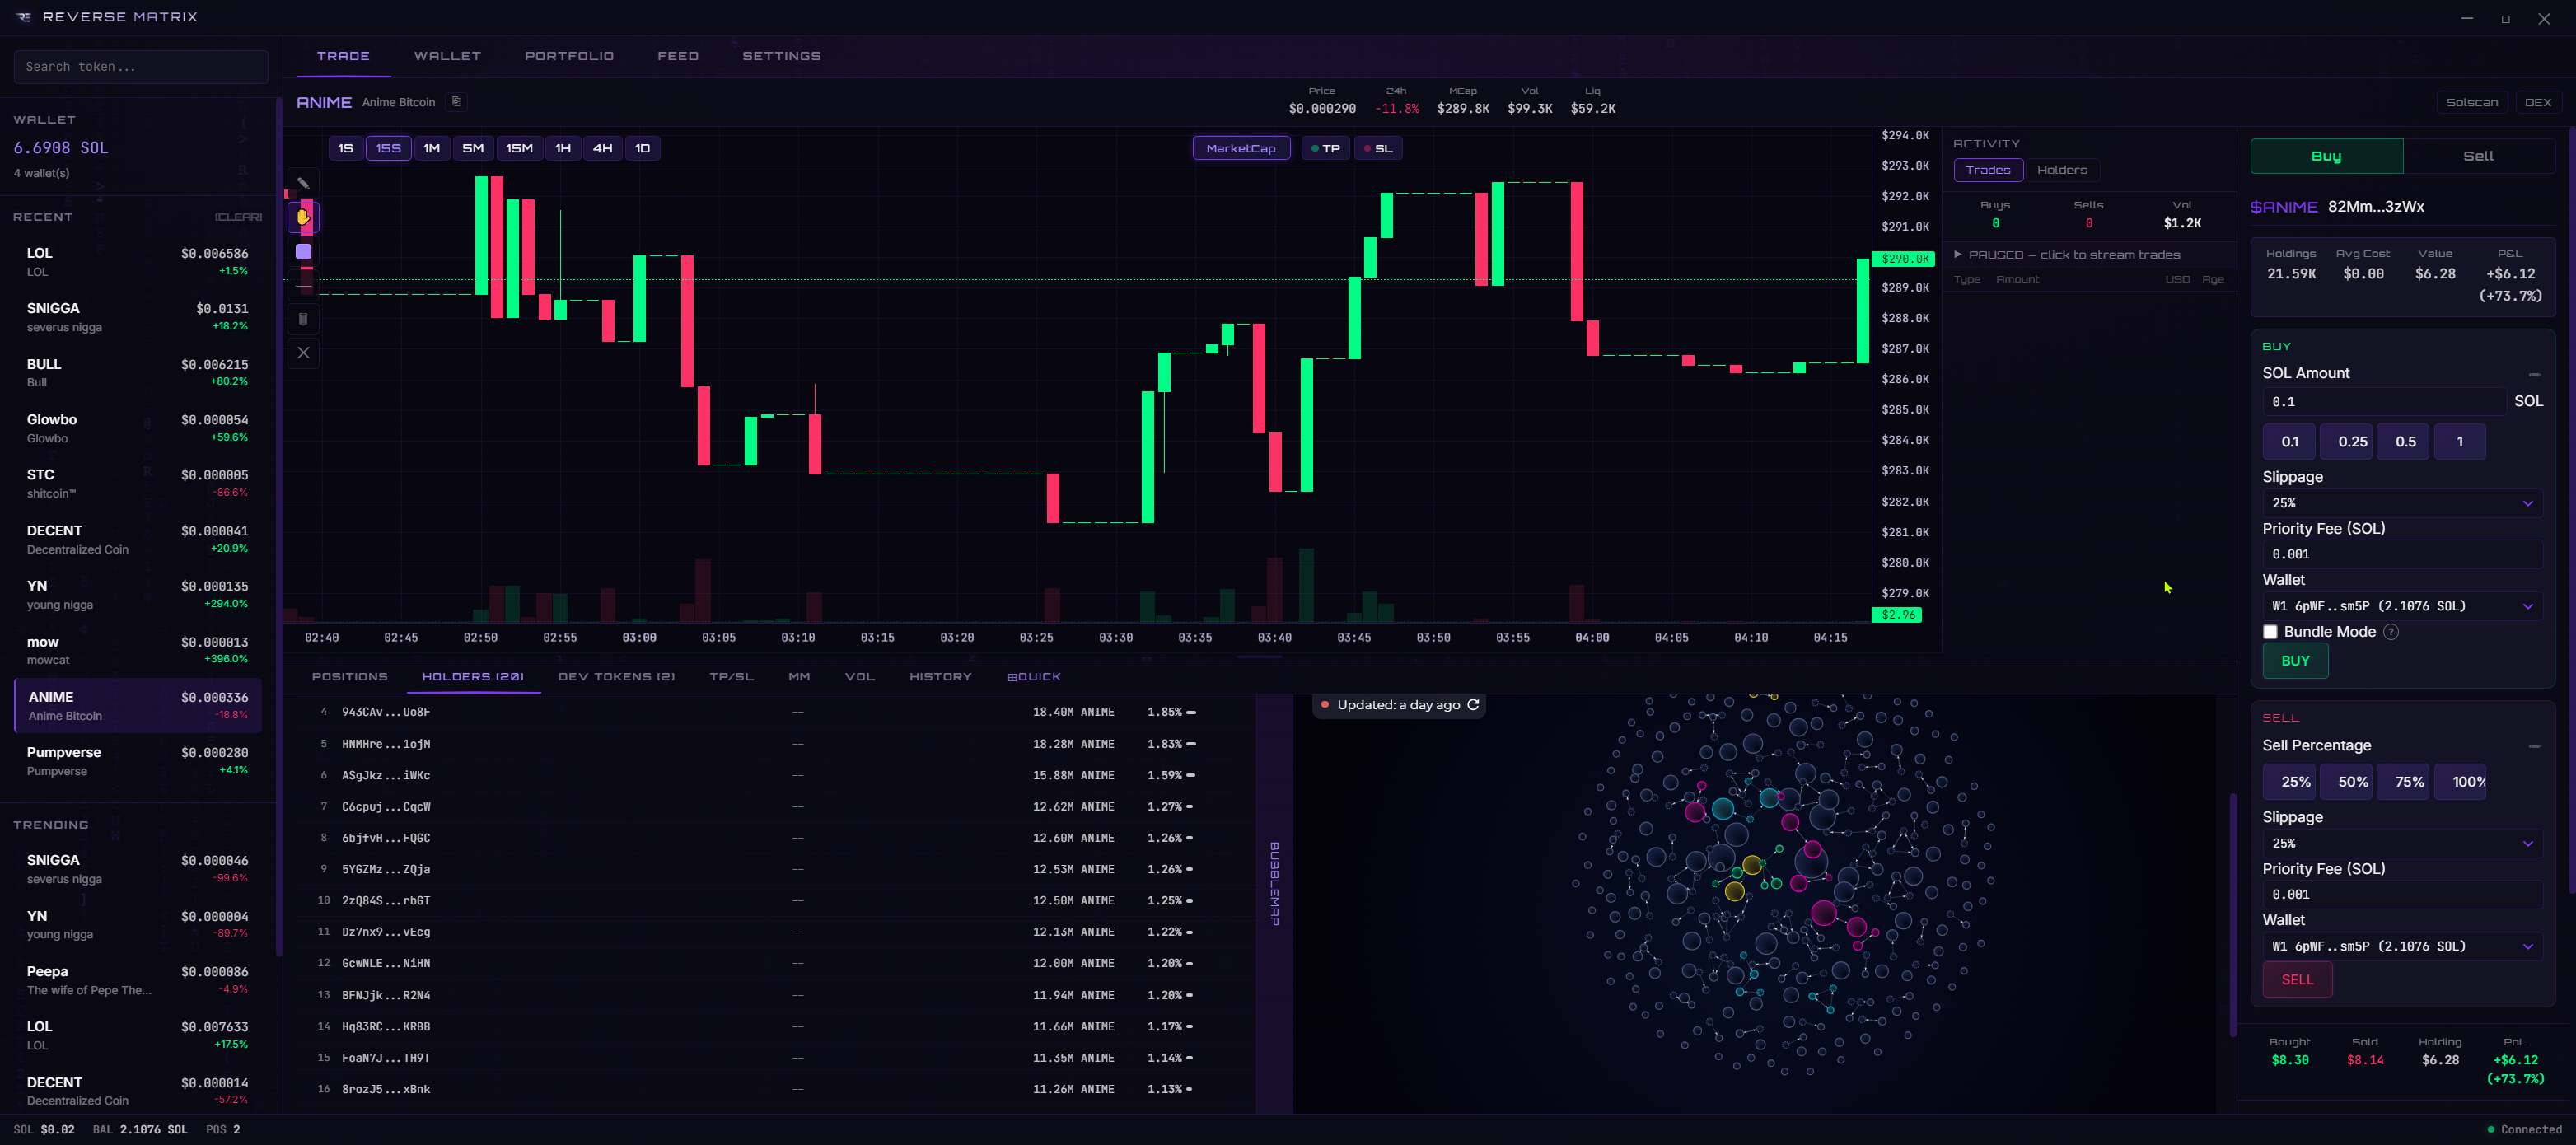Click remove icon on ASgJkz...iWKc holder row

click(x=1191, y=775)
